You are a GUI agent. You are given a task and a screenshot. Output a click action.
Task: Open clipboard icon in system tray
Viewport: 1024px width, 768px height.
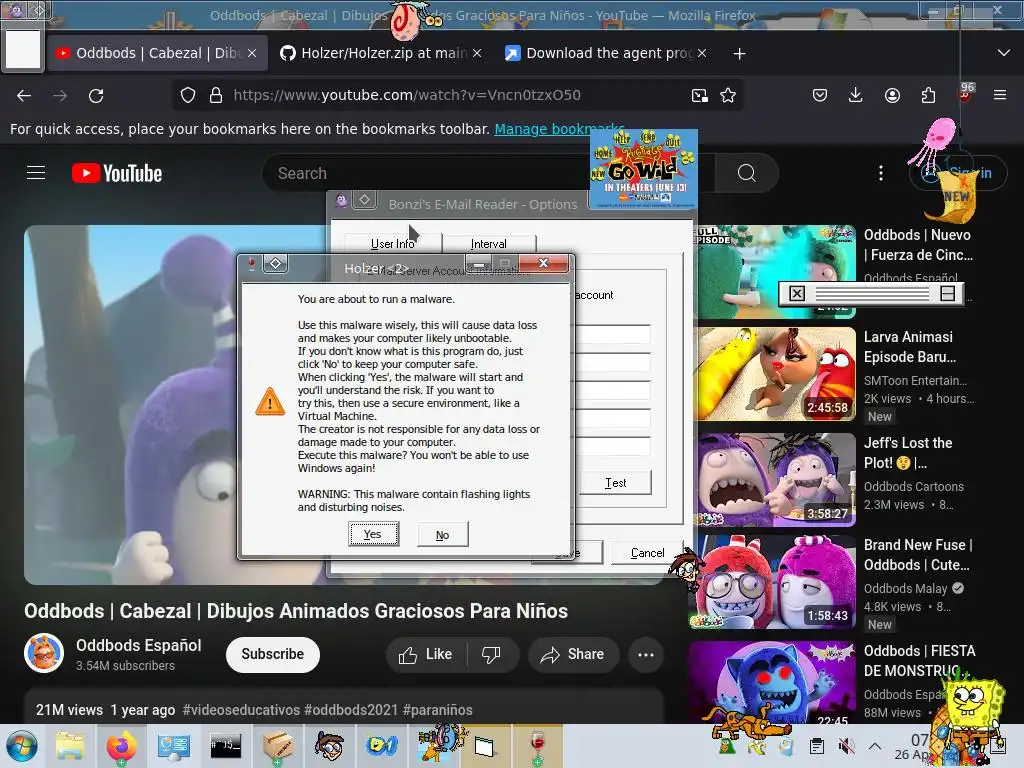(x=816, y=746)
